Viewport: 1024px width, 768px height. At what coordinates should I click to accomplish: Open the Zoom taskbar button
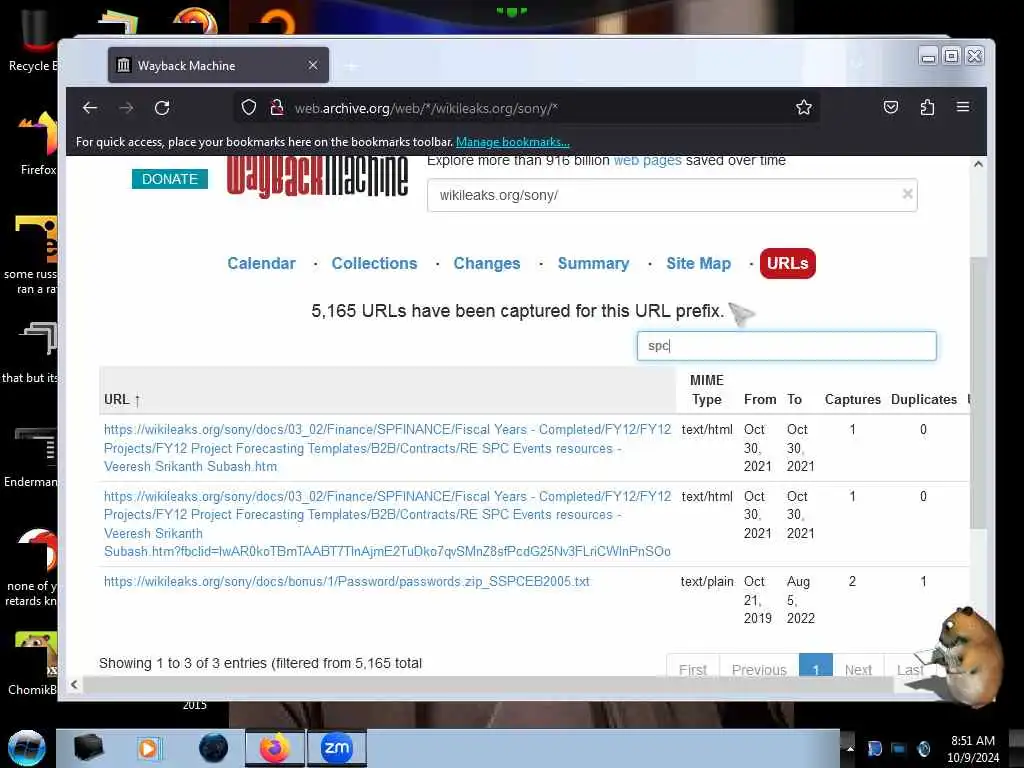coord(337,748)
